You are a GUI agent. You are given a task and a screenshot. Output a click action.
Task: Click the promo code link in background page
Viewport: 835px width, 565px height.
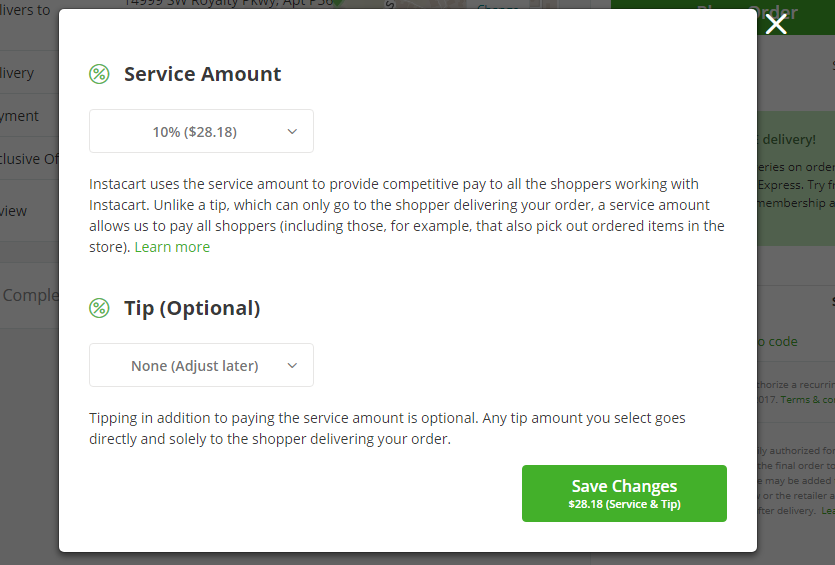777,341
